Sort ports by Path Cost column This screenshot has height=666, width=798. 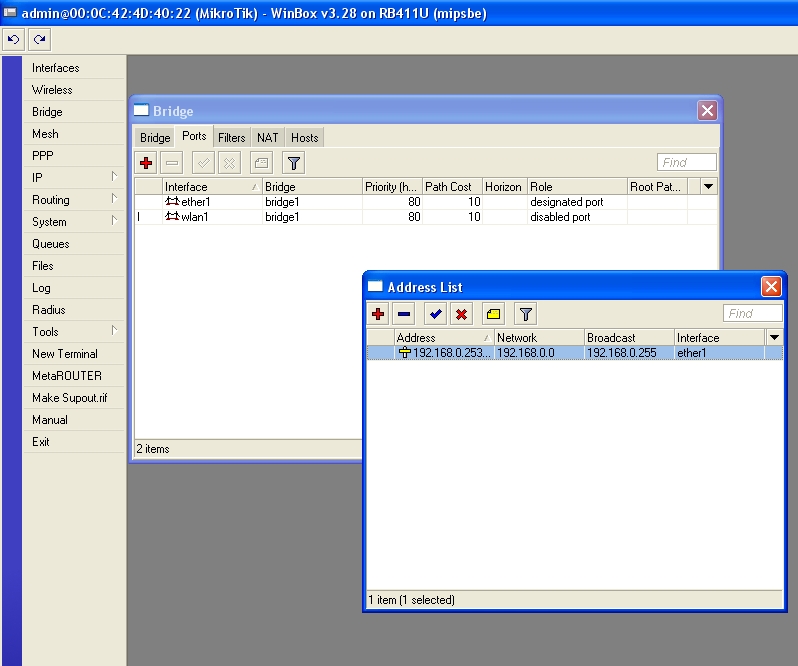[x=452, y=187]
